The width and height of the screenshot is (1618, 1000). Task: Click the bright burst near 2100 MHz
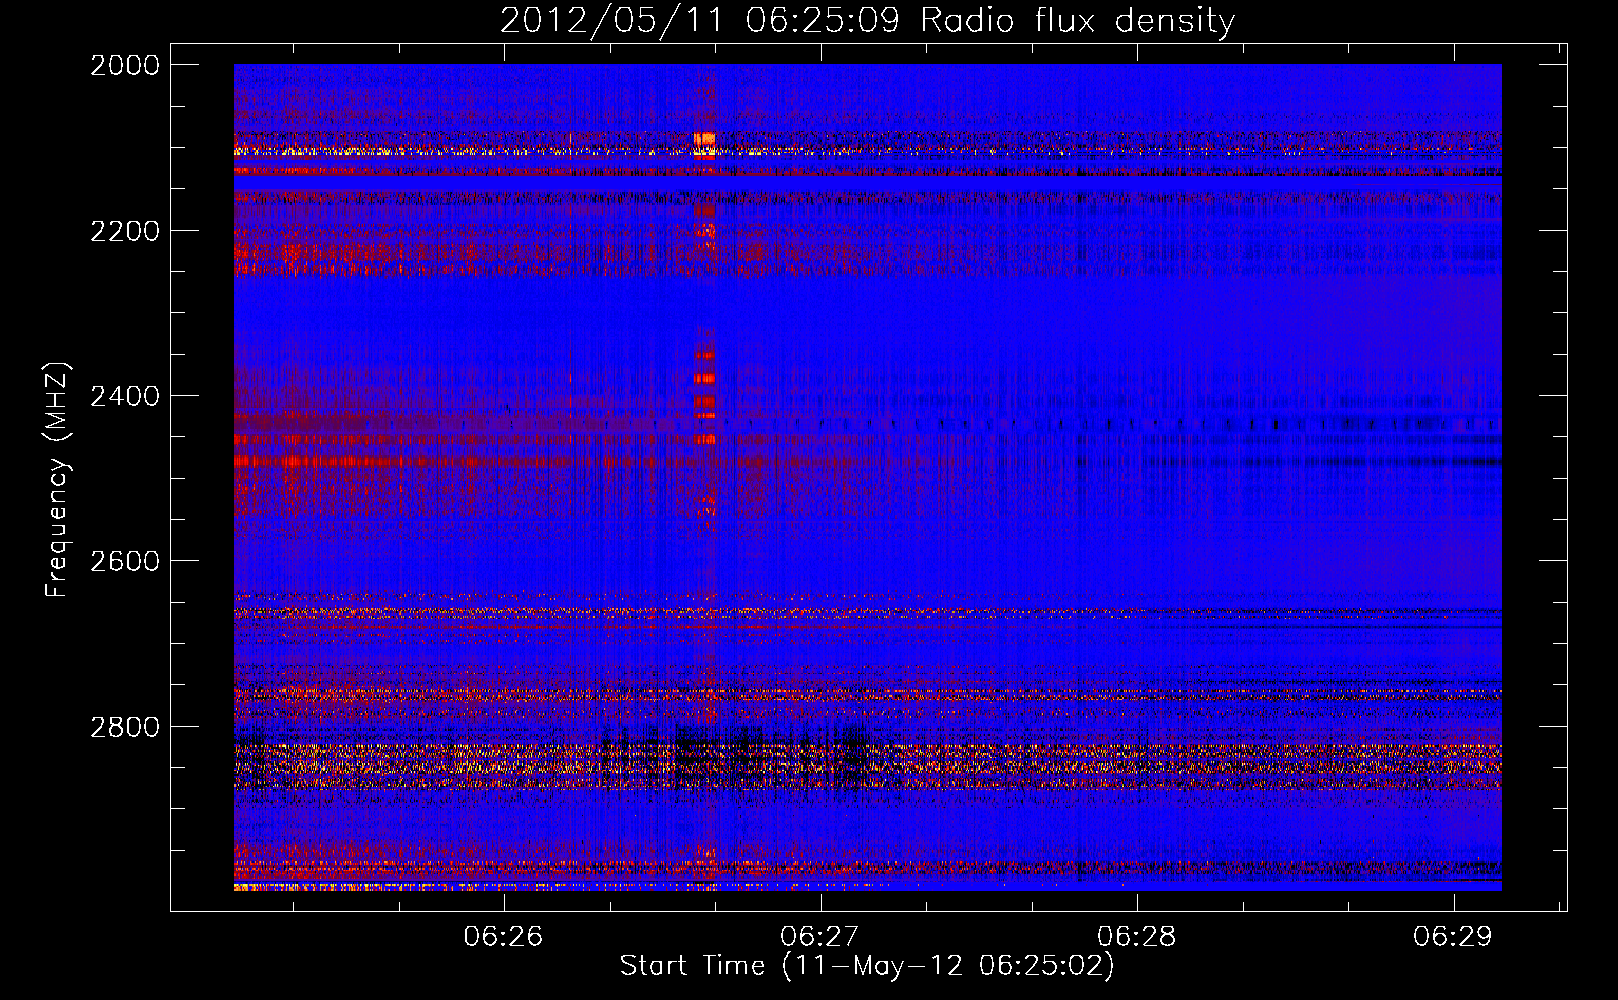(705, 145)
